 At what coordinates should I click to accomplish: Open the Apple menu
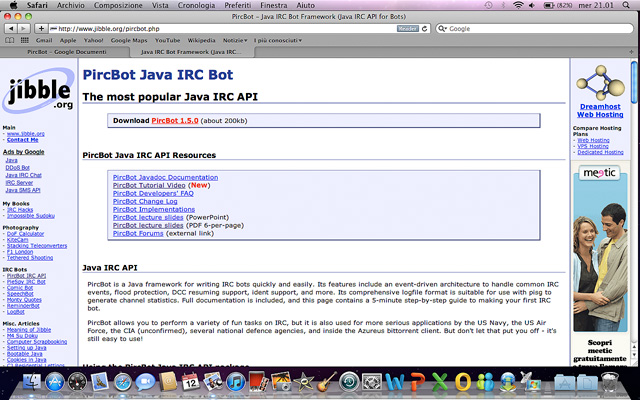click(13, 5)
